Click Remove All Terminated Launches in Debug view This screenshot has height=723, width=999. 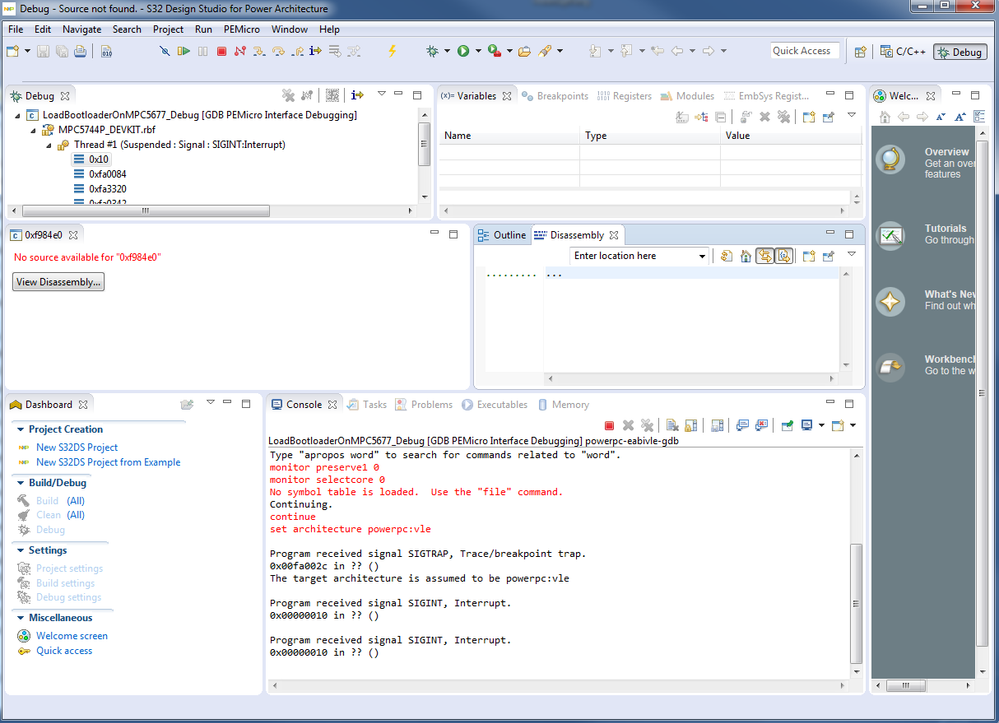(289, 96)
